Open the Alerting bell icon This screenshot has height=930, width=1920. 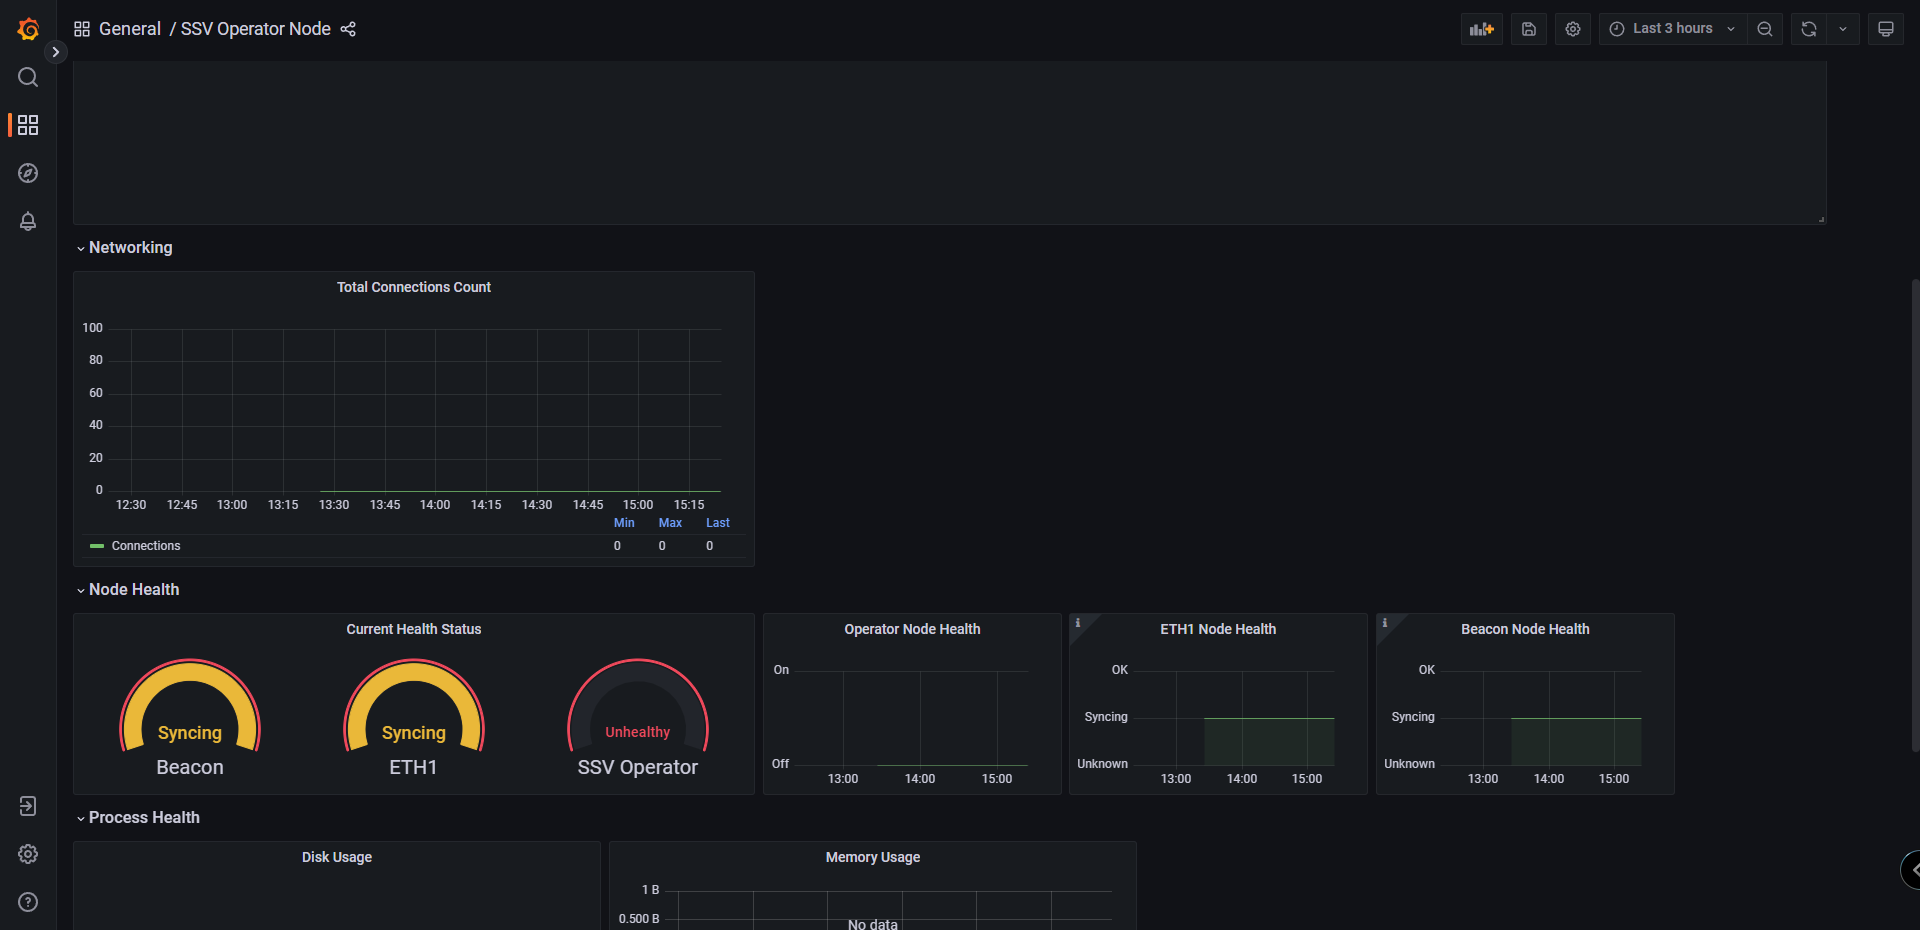click(28, 221)
